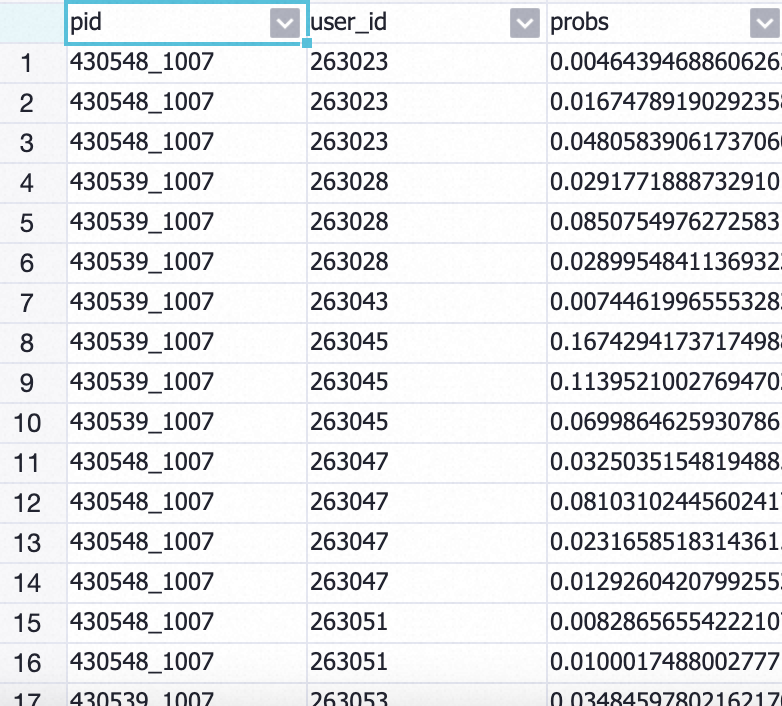This screenshot has width=782, height=706.
Task: Click the cell selection fill handle
Action: pos(307,43)
